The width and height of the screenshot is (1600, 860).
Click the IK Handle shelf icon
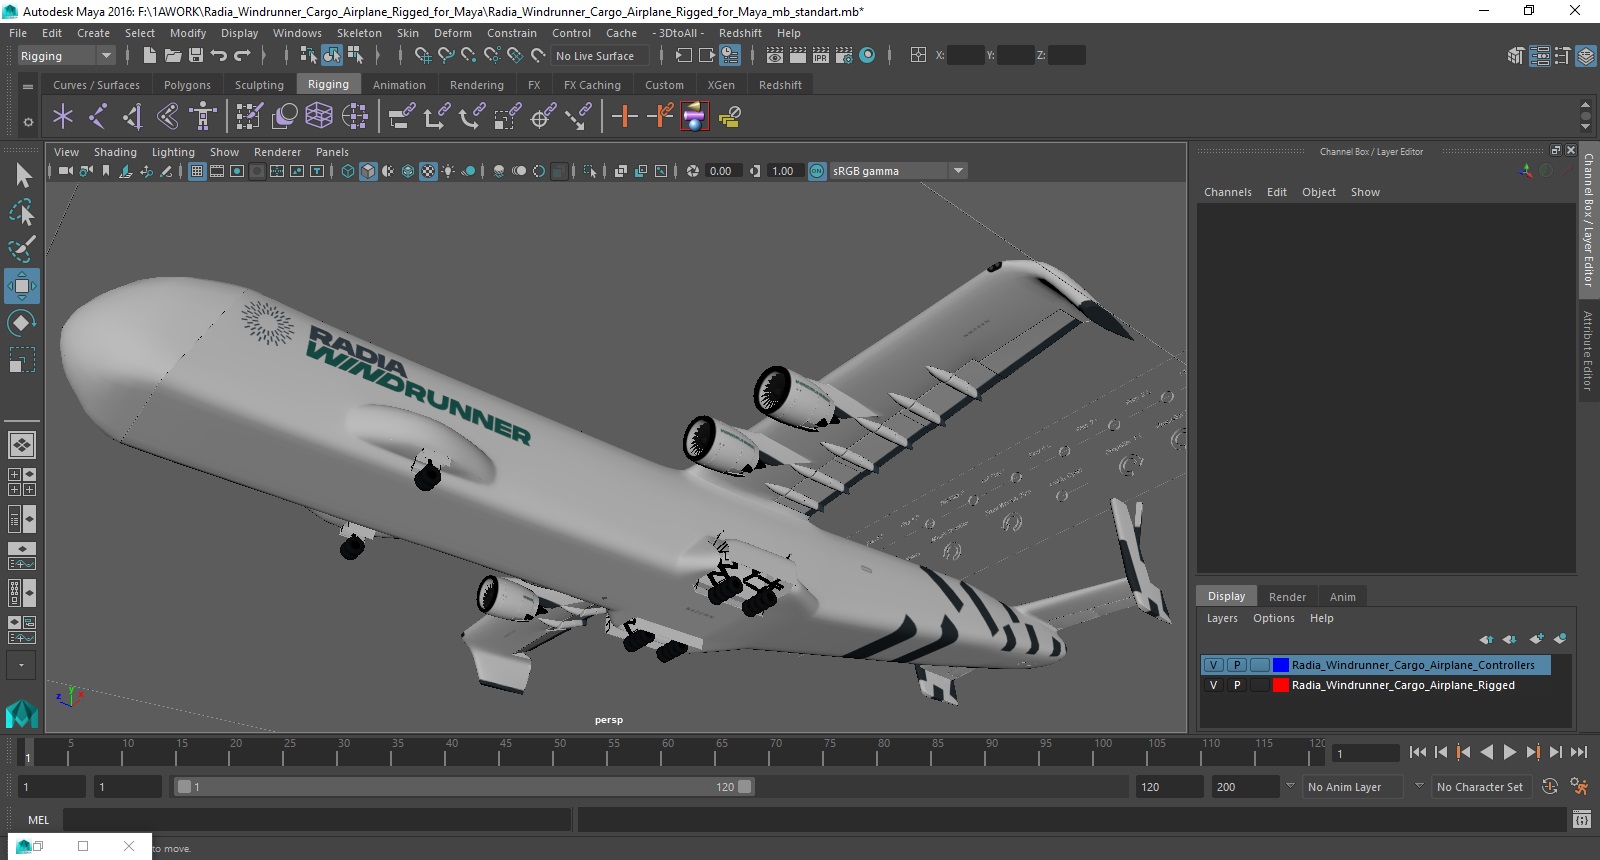tap(132, 117)
